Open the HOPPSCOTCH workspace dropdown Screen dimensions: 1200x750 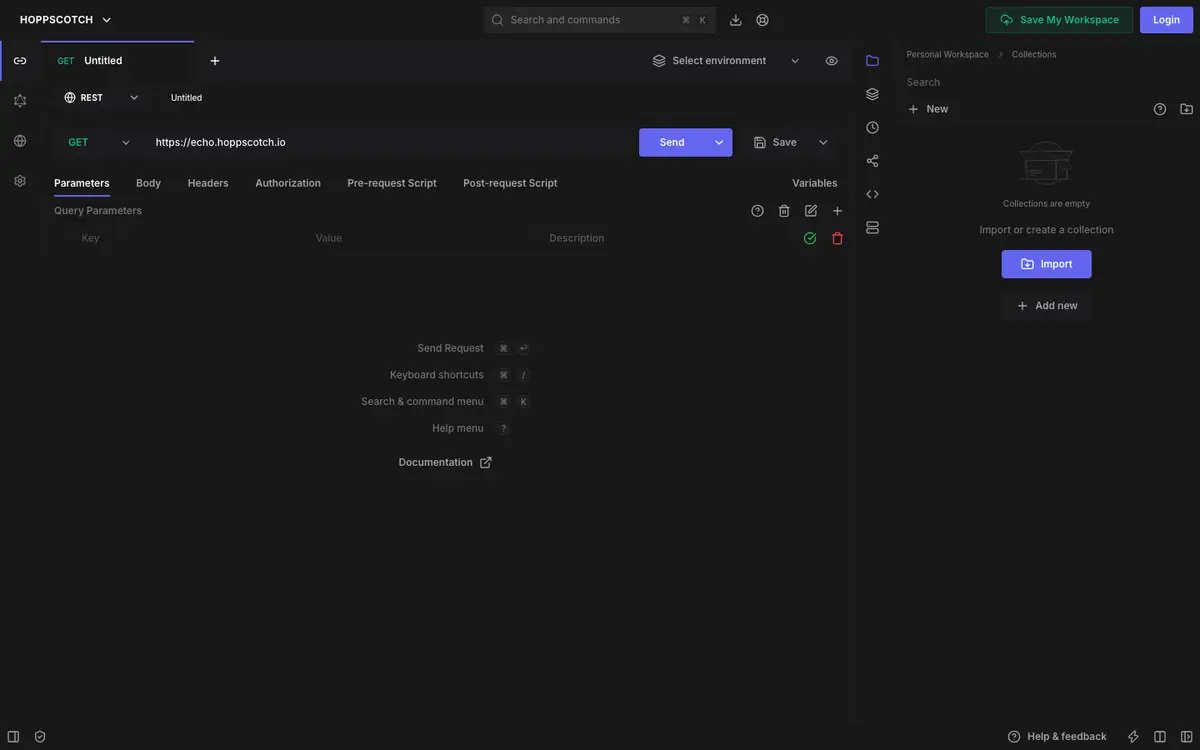click(x=66, y=20)
